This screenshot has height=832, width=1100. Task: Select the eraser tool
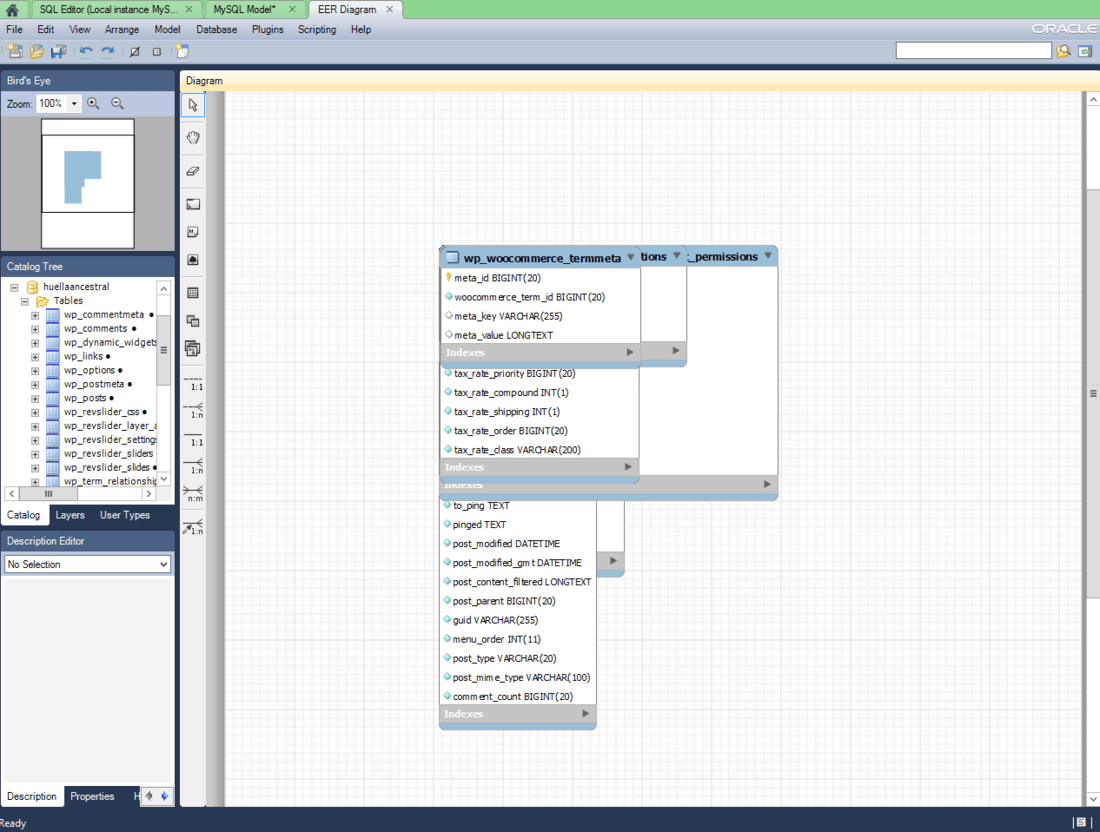(193, 170)
